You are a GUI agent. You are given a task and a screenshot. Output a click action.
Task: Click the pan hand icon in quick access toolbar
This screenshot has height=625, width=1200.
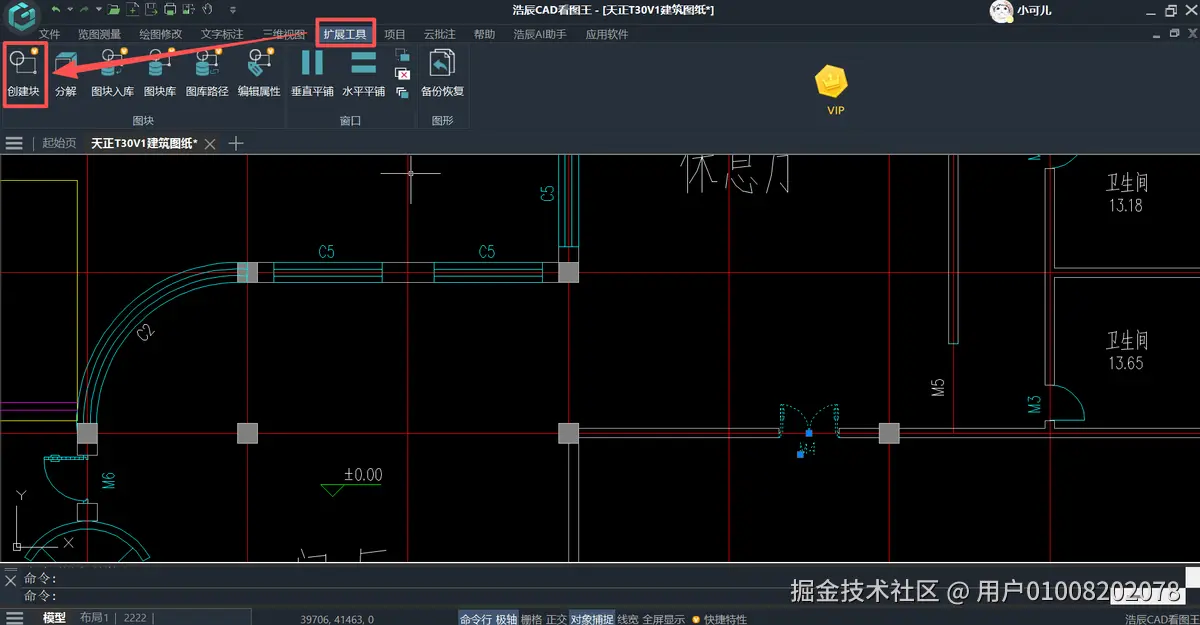[206, 10]
